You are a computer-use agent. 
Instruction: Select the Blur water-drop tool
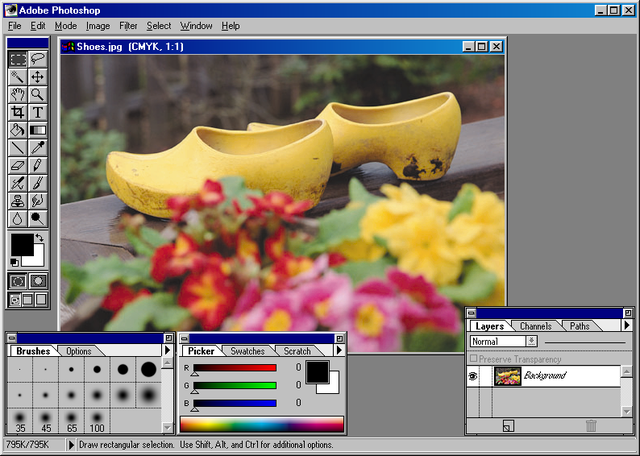coord(18,218)
